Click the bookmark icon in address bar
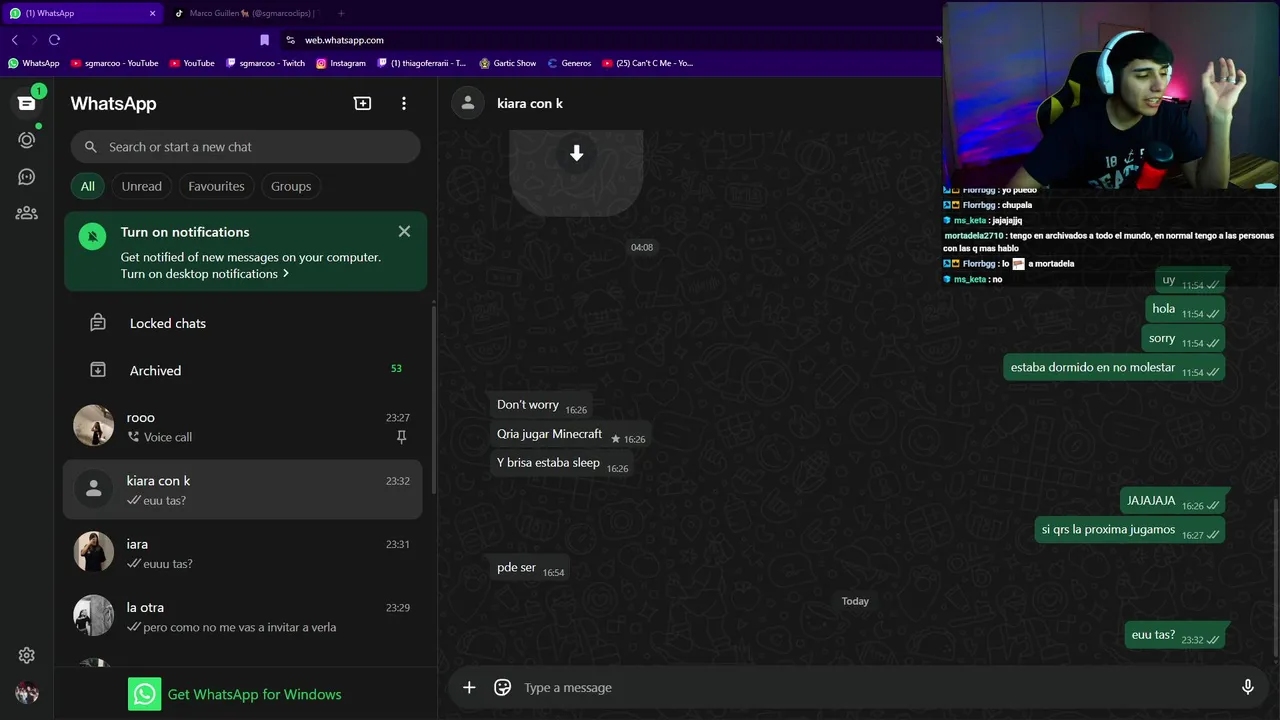 (x=264, y=40)
